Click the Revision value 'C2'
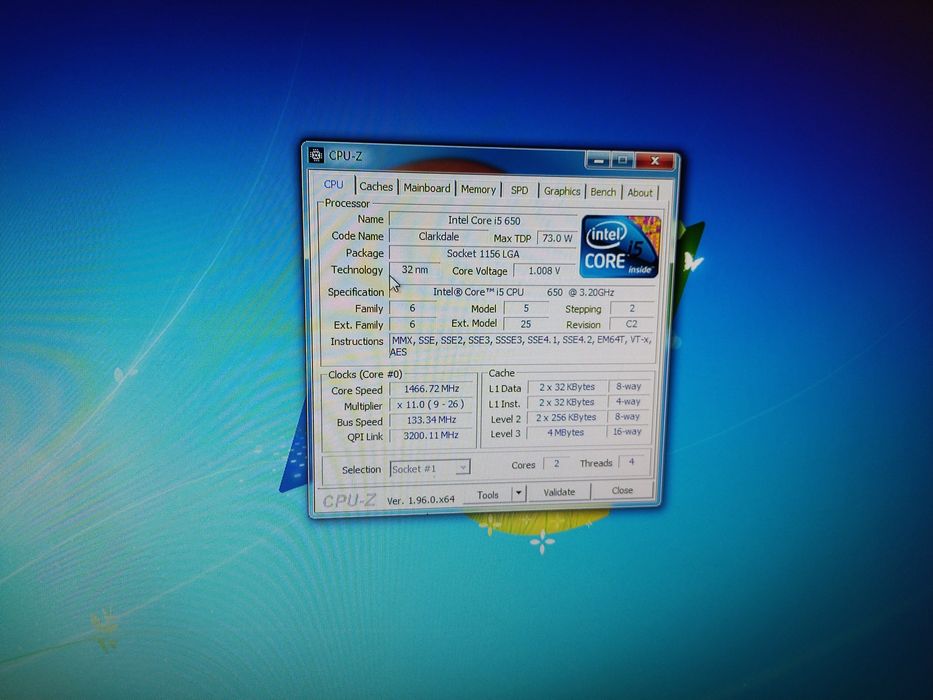This screenshot has width=933, height=700. 631,324
